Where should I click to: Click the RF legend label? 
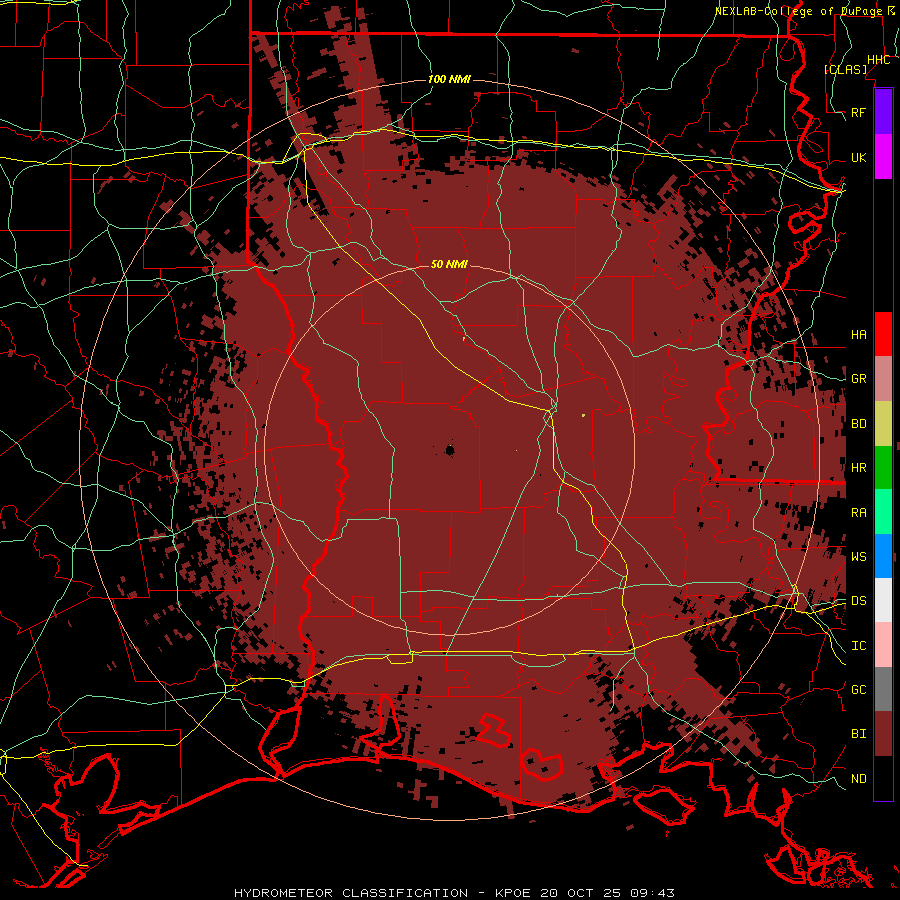click(x=859, y=112)
